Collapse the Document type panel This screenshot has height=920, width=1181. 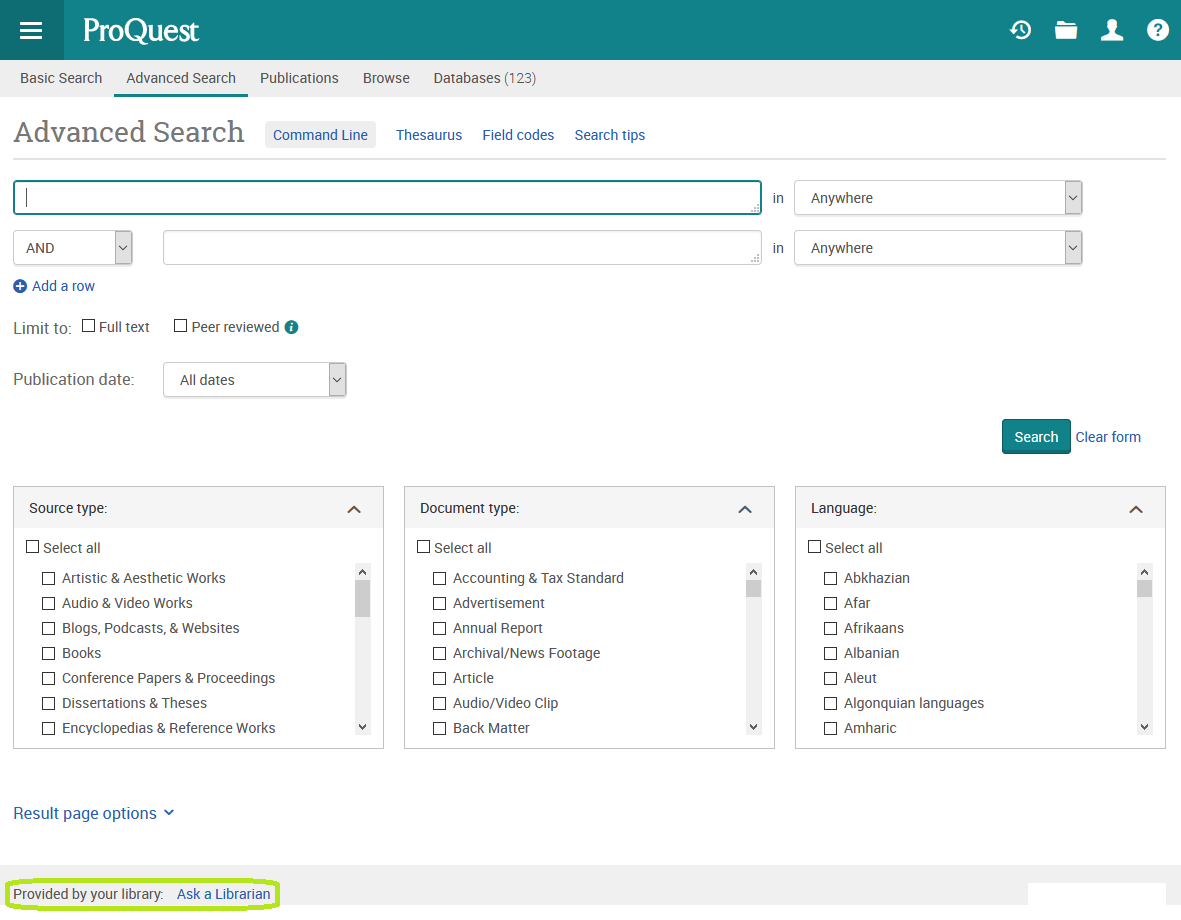745,509
